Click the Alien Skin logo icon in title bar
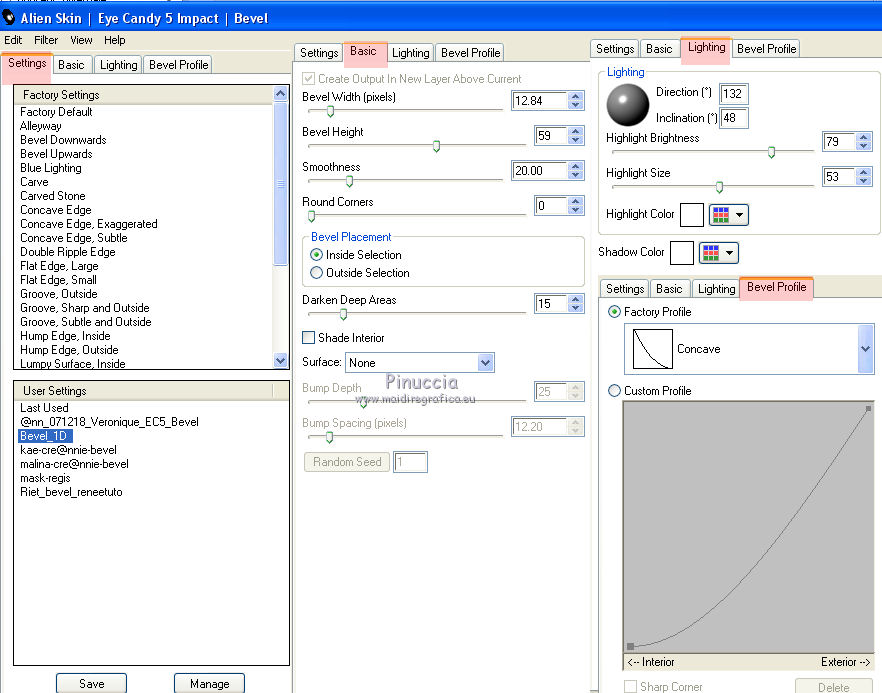882x693 pixels. (8, 17)
